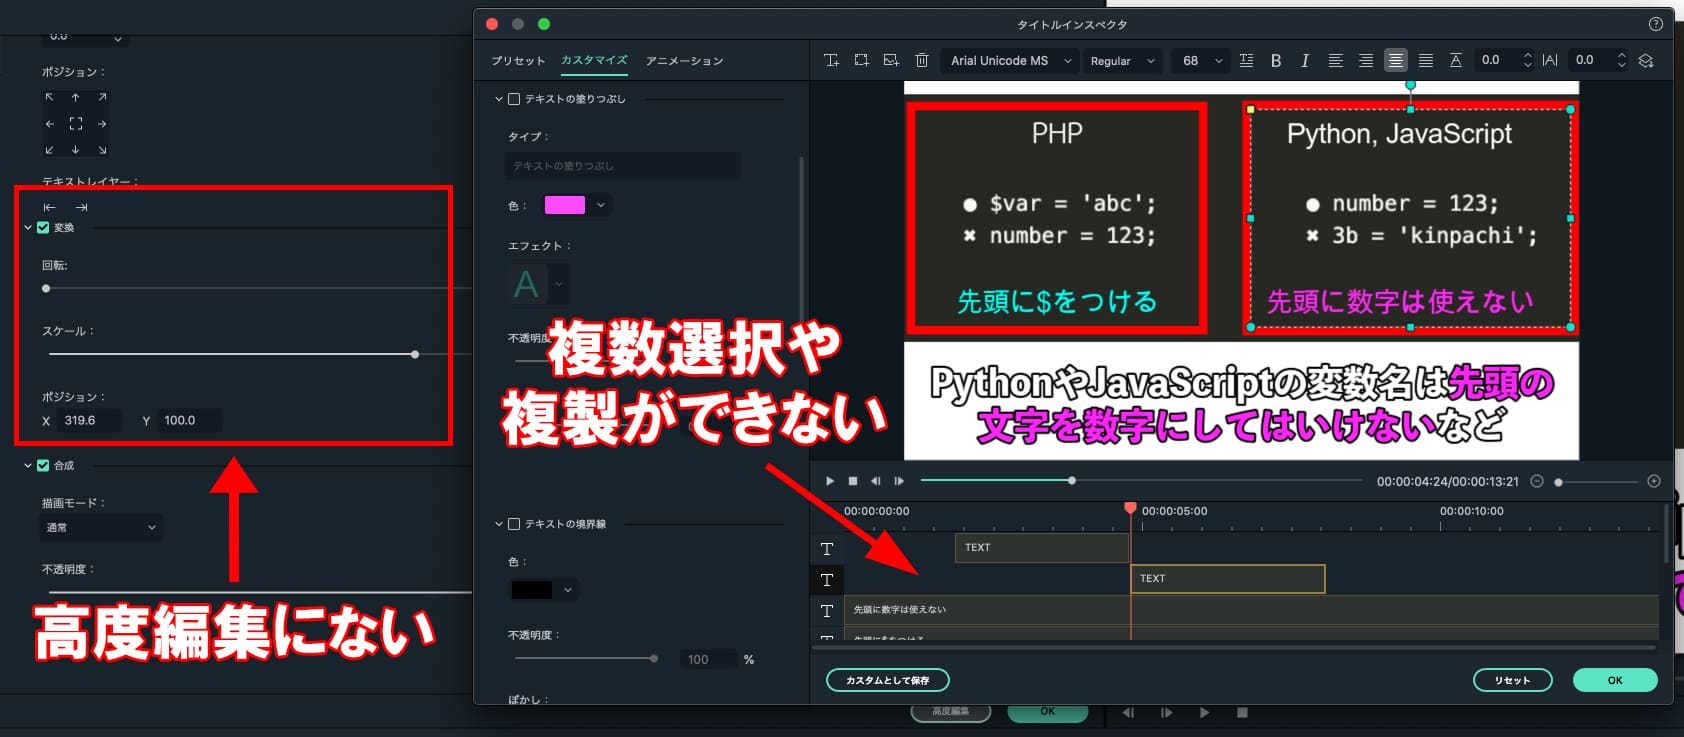
Task: Click the add text box icon
Action: tap(831, 61)
